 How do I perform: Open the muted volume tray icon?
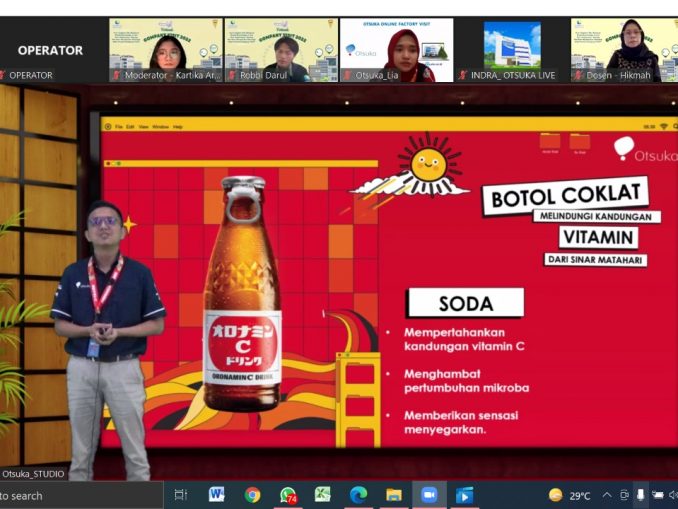tap(673, 495)
